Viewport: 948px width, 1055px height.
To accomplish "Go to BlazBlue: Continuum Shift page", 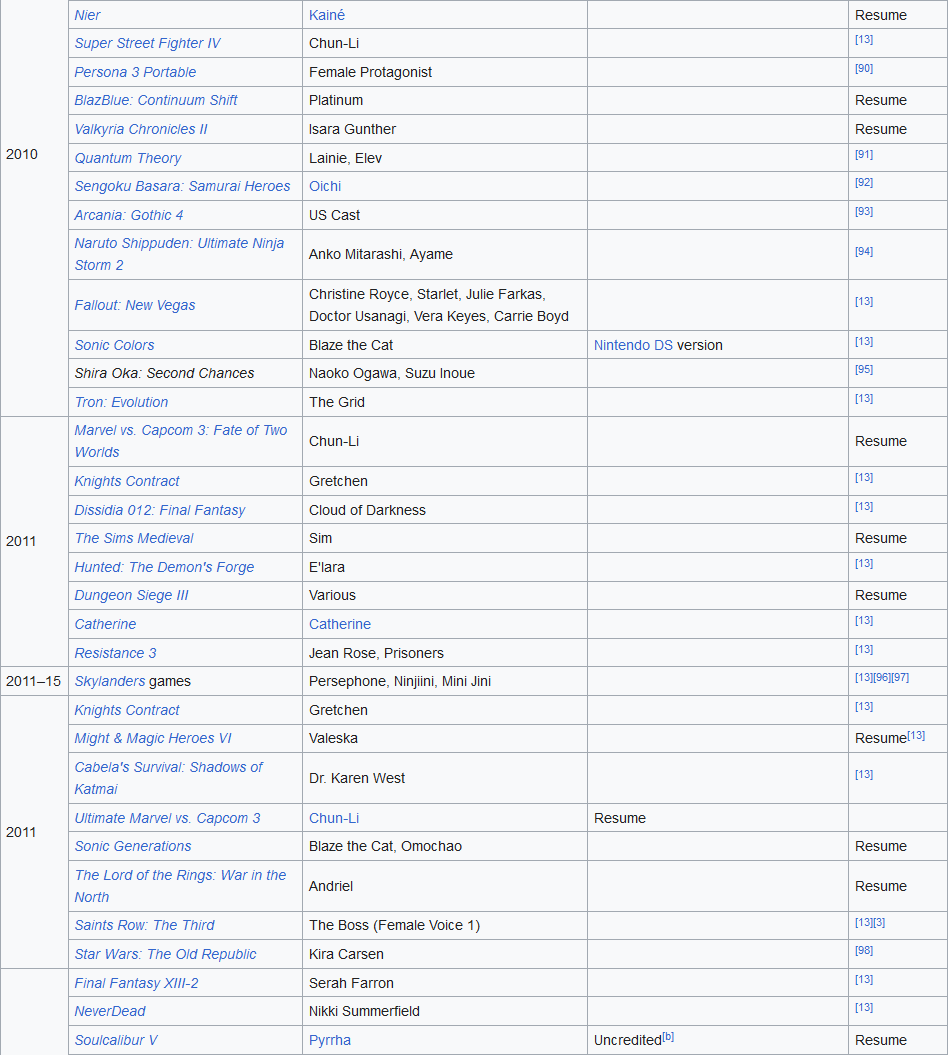I will pos(156,100).
